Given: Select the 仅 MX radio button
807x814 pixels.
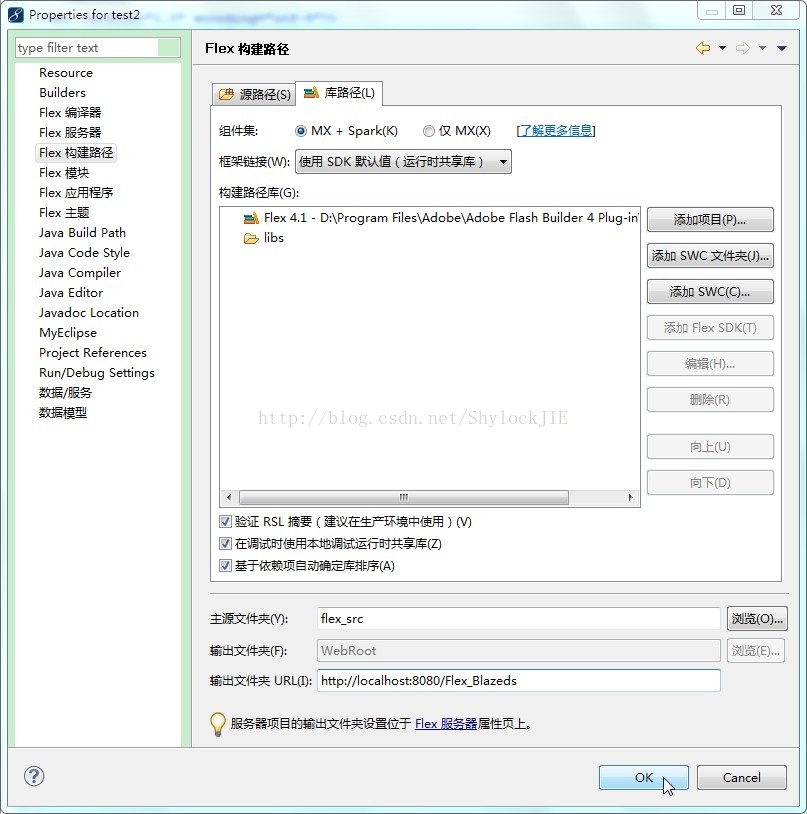Looking at the screenshot, I should tap(428, 131).
